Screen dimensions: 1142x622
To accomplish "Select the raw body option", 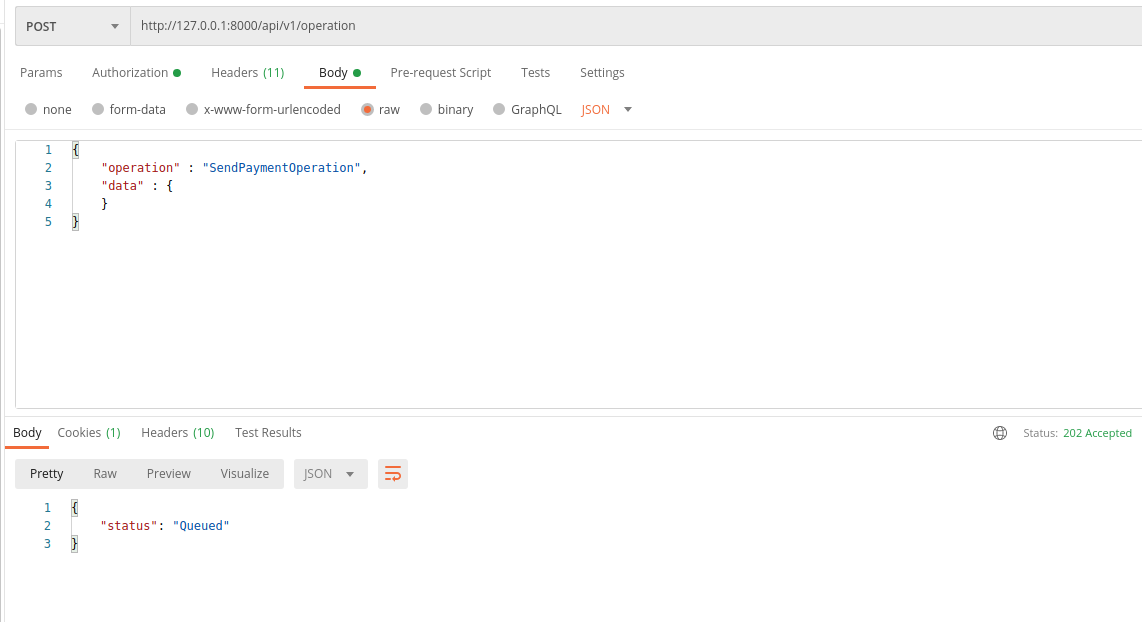I will point(380,109).
